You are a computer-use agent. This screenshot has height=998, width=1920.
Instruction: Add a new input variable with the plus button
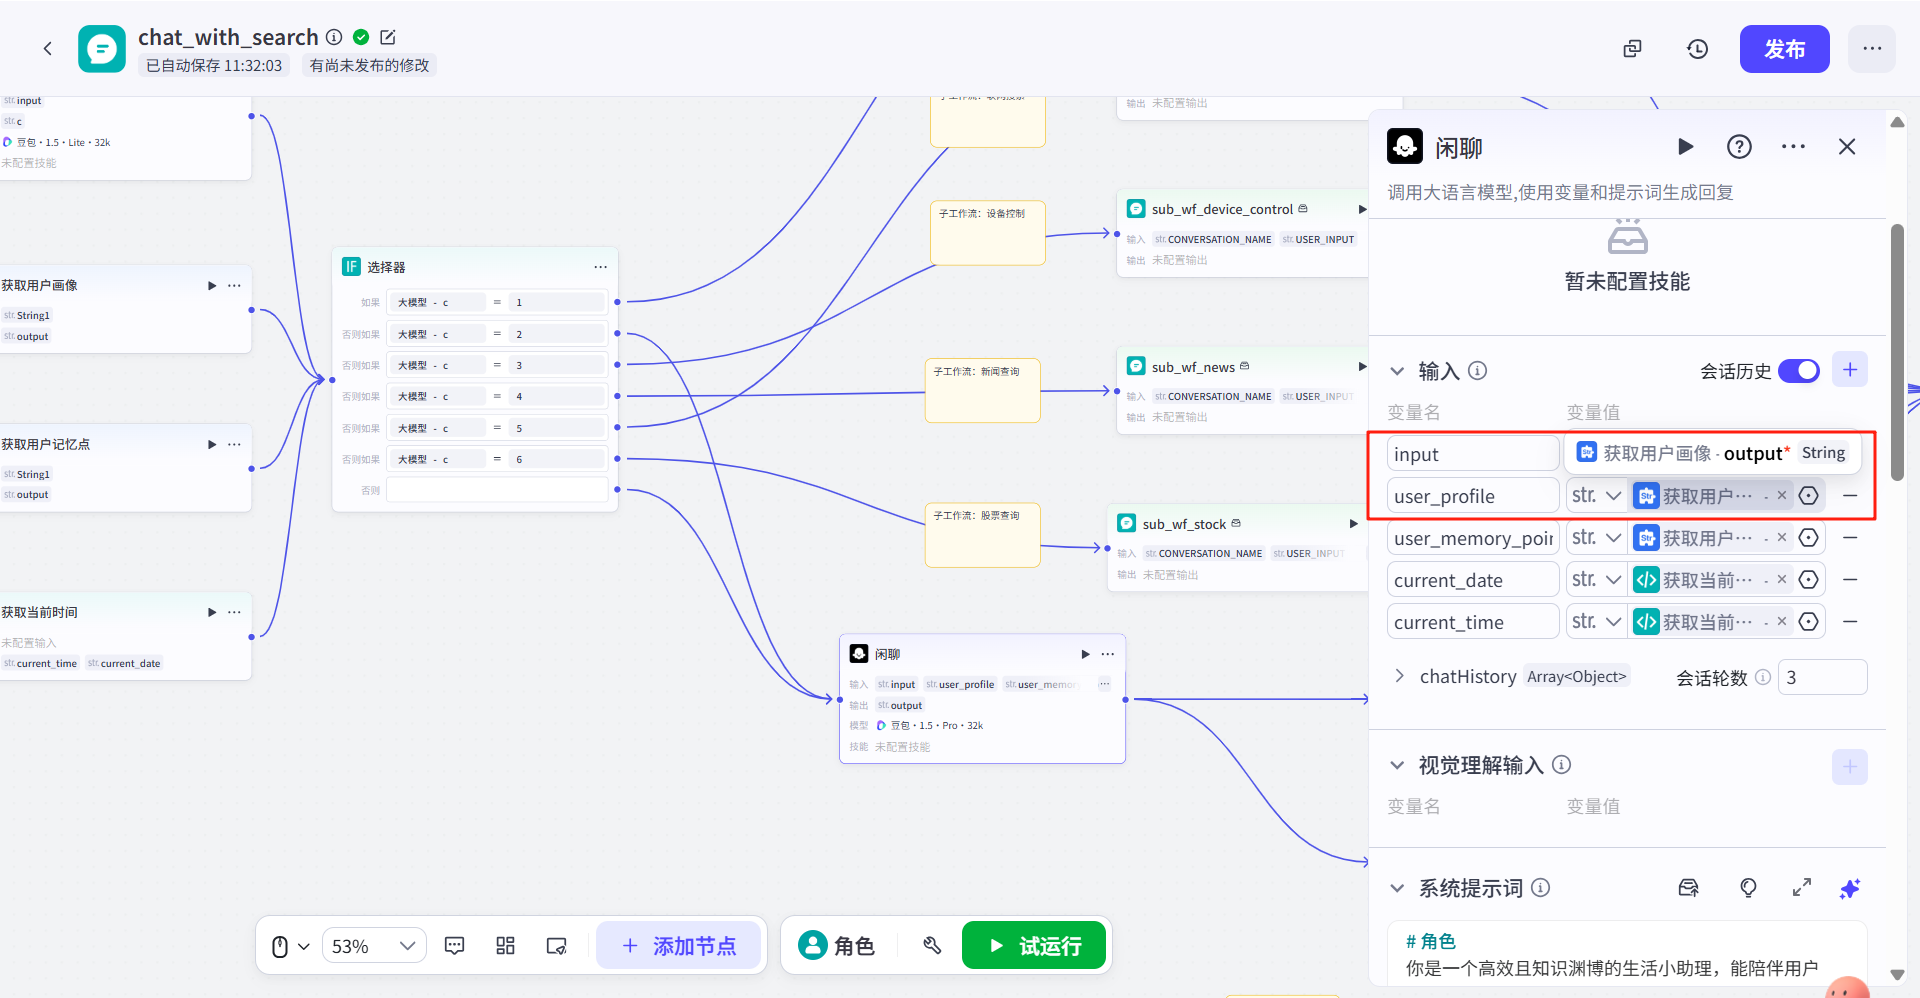1850,370
